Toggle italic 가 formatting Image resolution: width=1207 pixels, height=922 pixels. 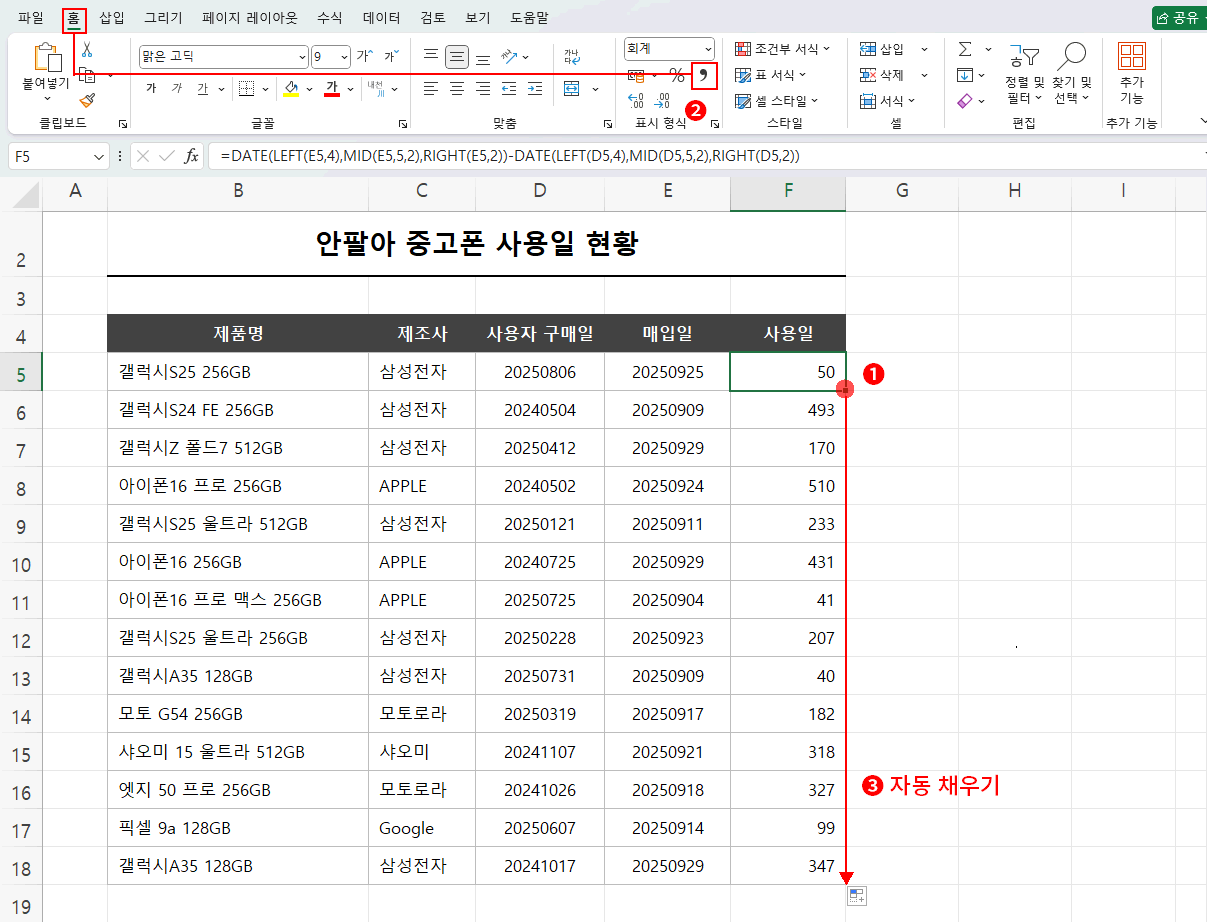pyautogui.click(x=177, y=89)
